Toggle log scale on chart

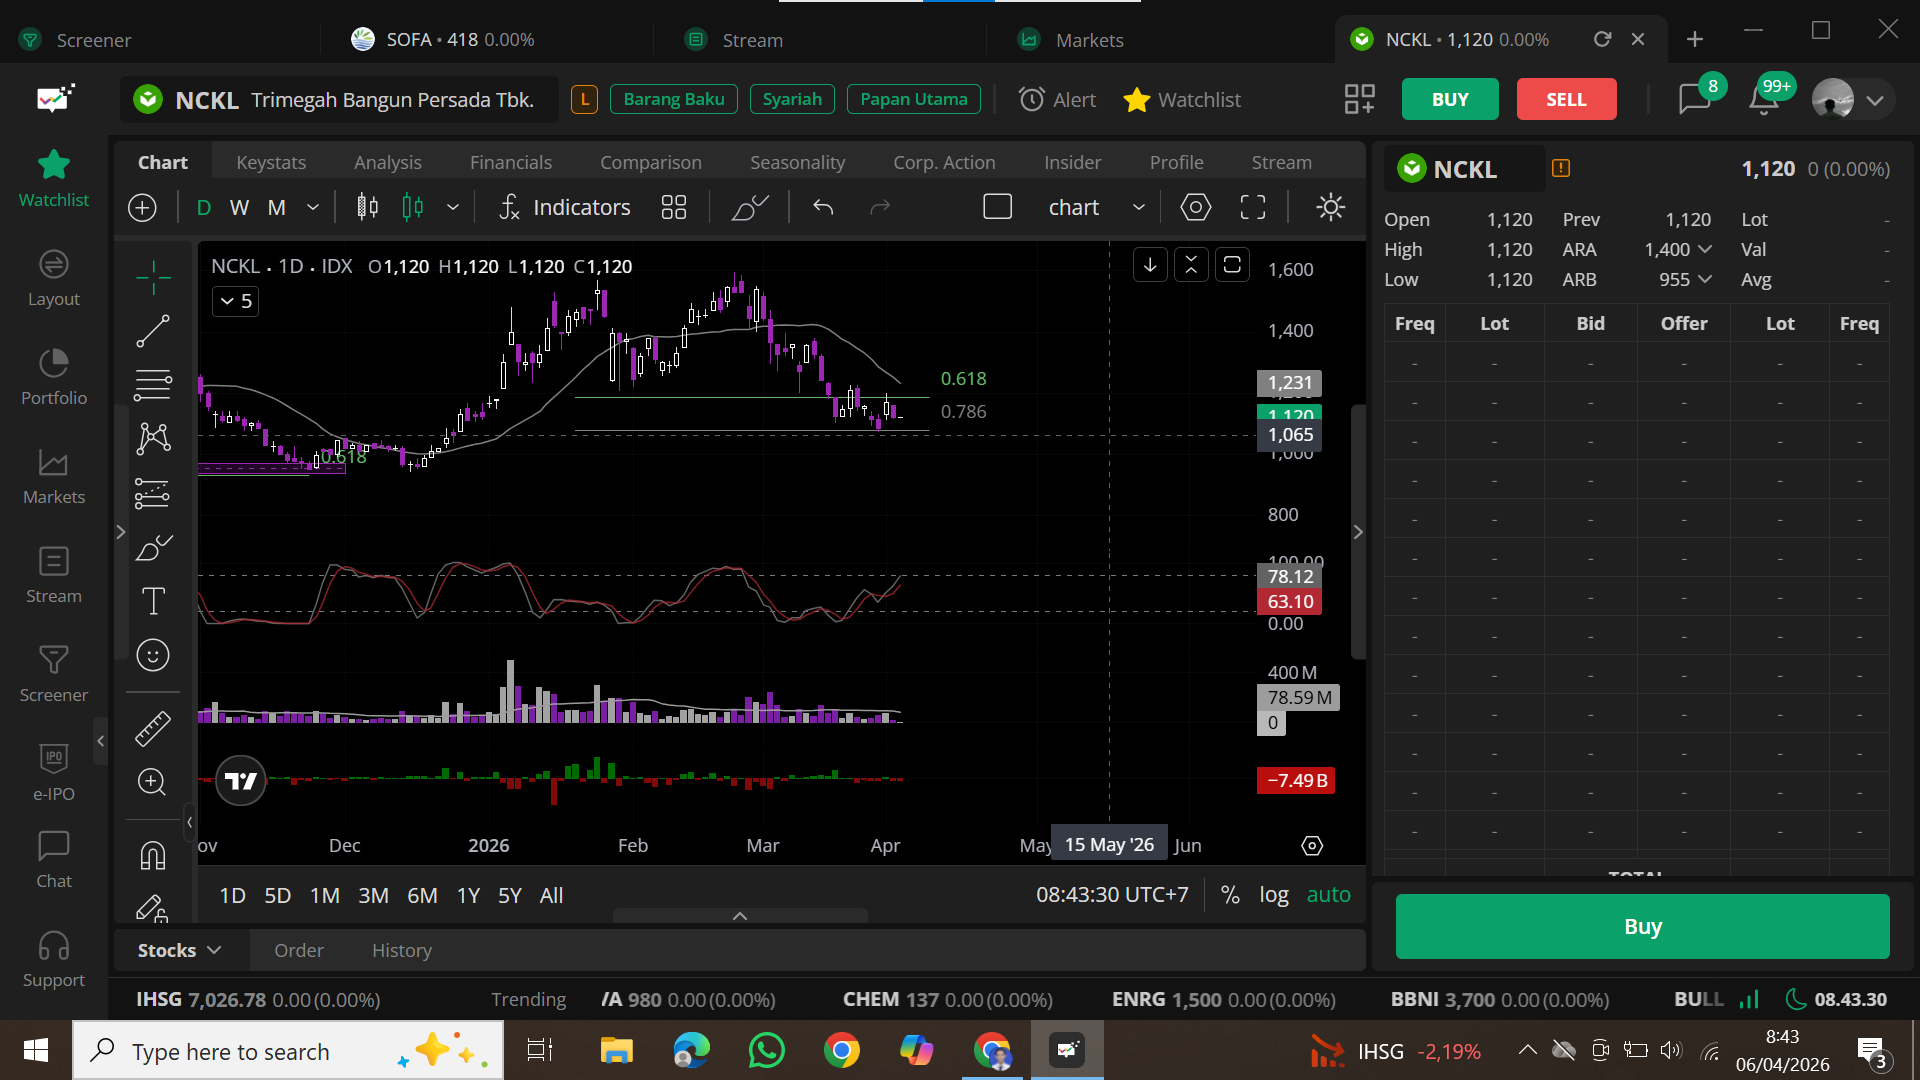(1273, 895)
